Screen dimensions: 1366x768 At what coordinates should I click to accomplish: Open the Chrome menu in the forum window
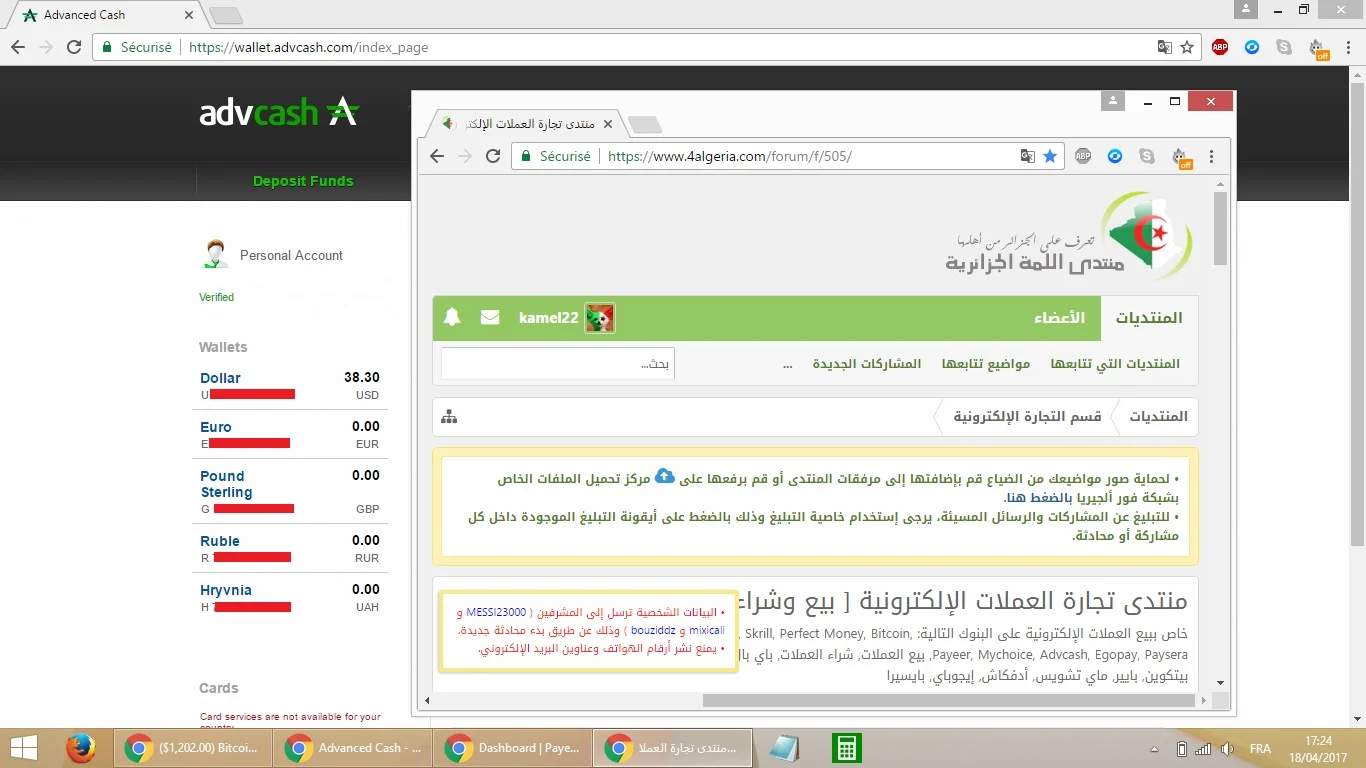click(1212, 156)
